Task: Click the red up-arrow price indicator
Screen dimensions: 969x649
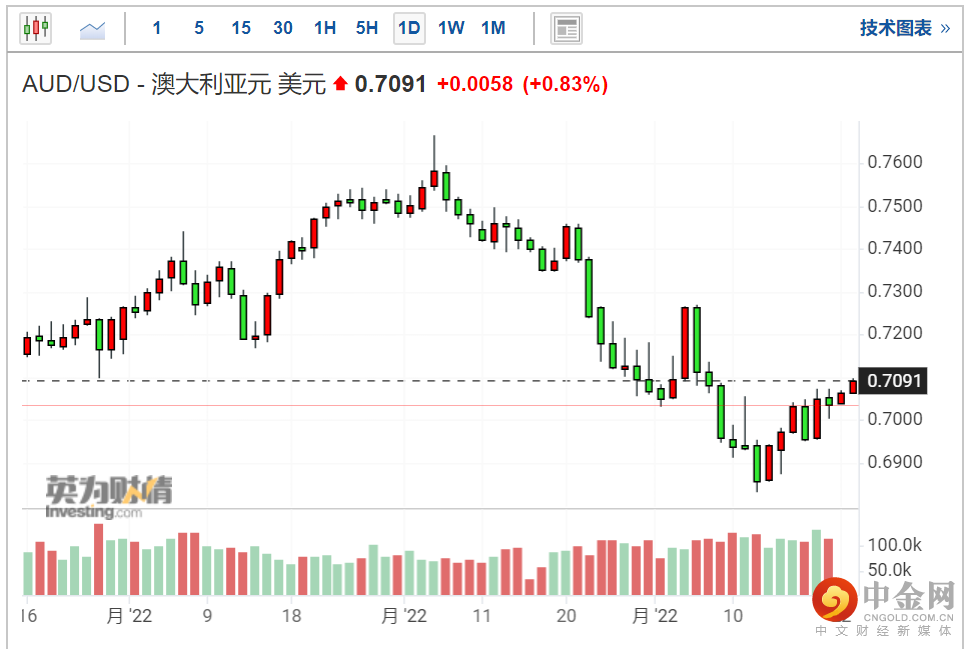Action: click(341, 85)
